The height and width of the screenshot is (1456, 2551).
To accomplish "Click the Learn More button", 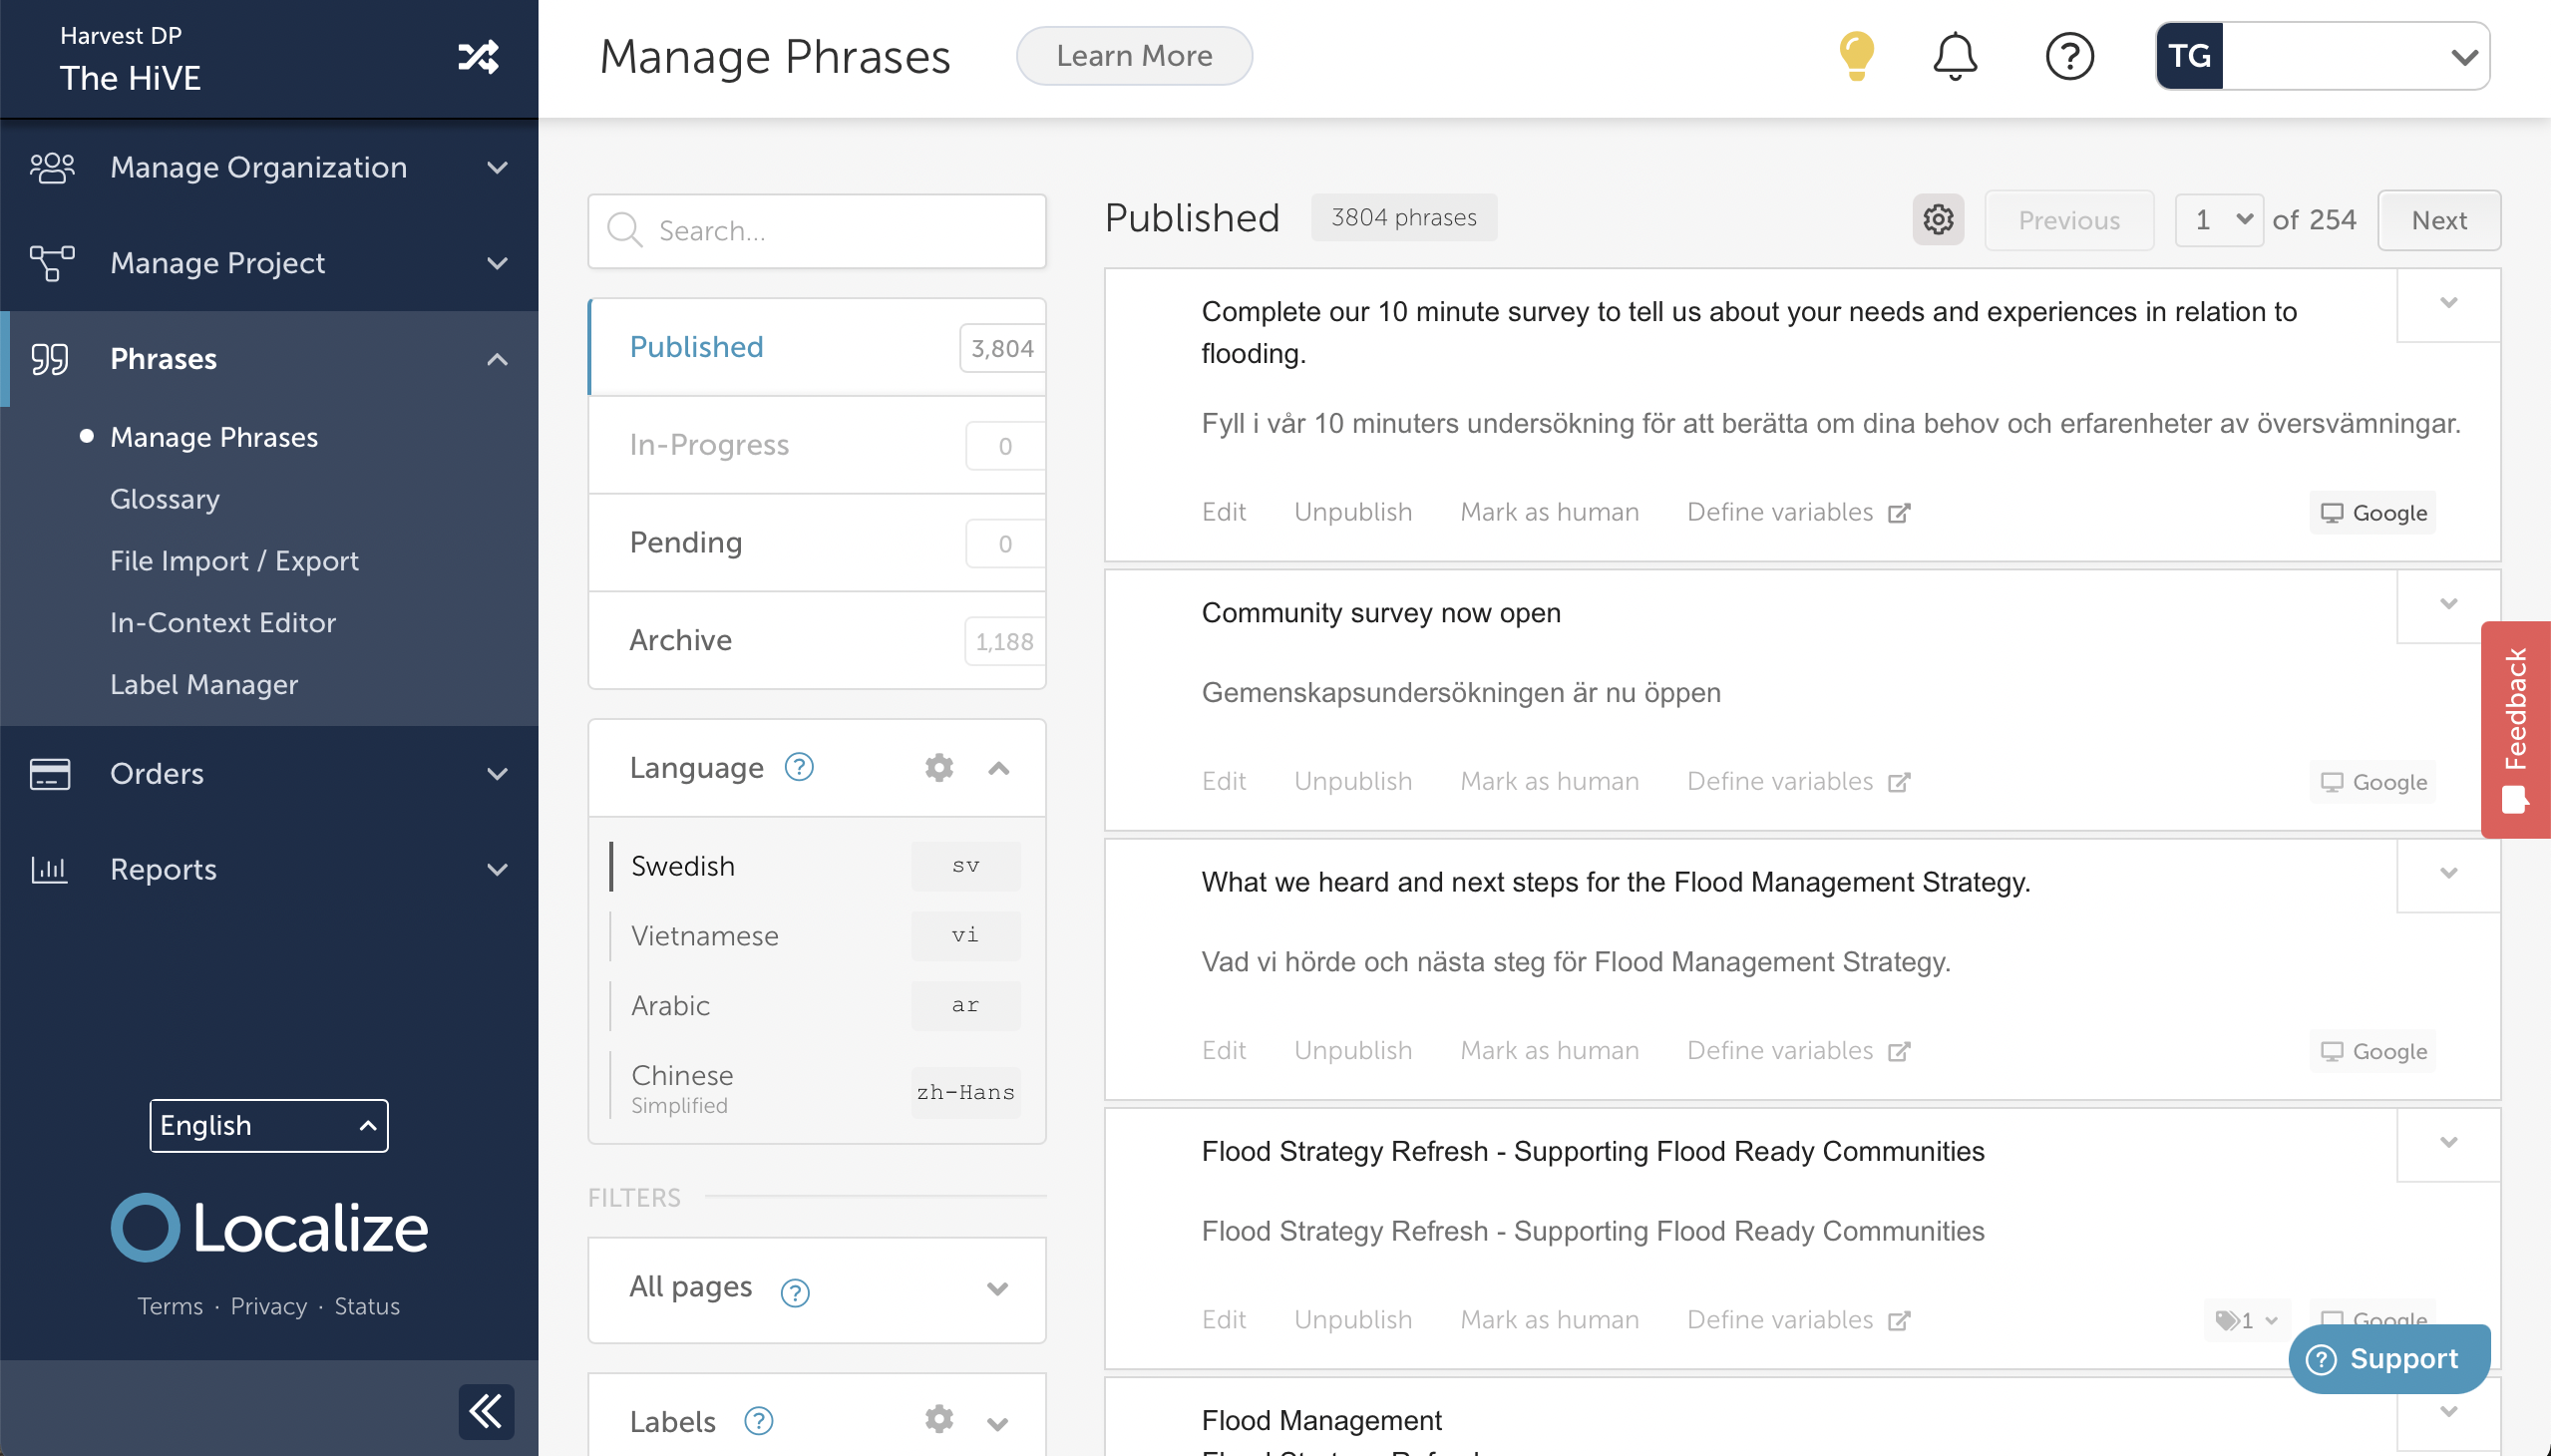I will [1134, 56].
